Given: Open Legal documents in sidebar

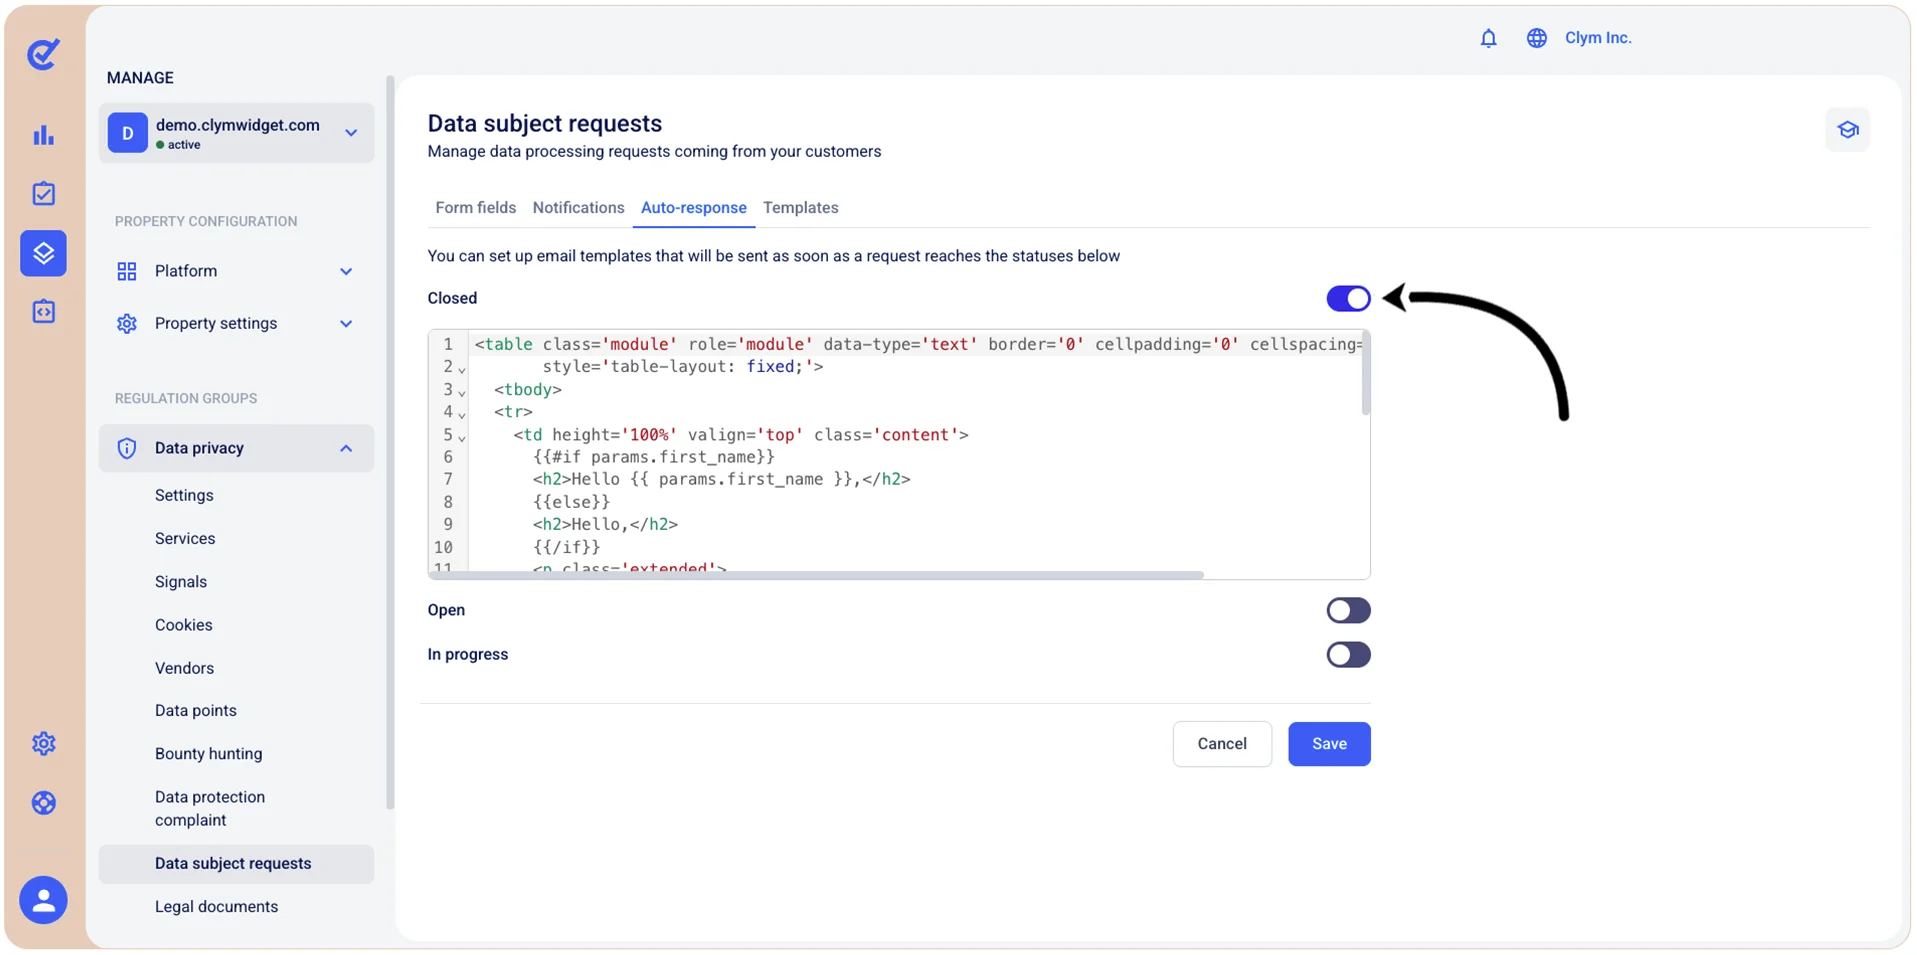Looking at the screenshot, I should tap(216, 907).
